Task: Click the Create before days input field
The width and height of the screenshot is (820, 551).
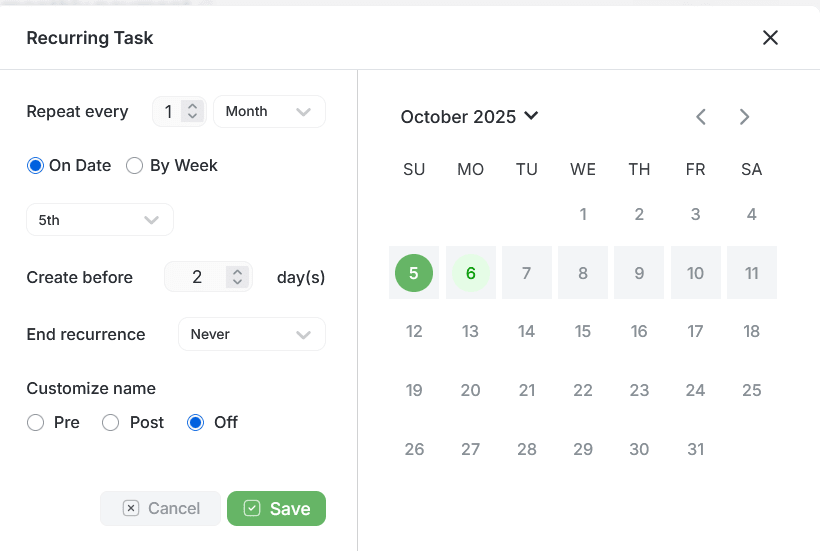Action: (x=197, y=277)
